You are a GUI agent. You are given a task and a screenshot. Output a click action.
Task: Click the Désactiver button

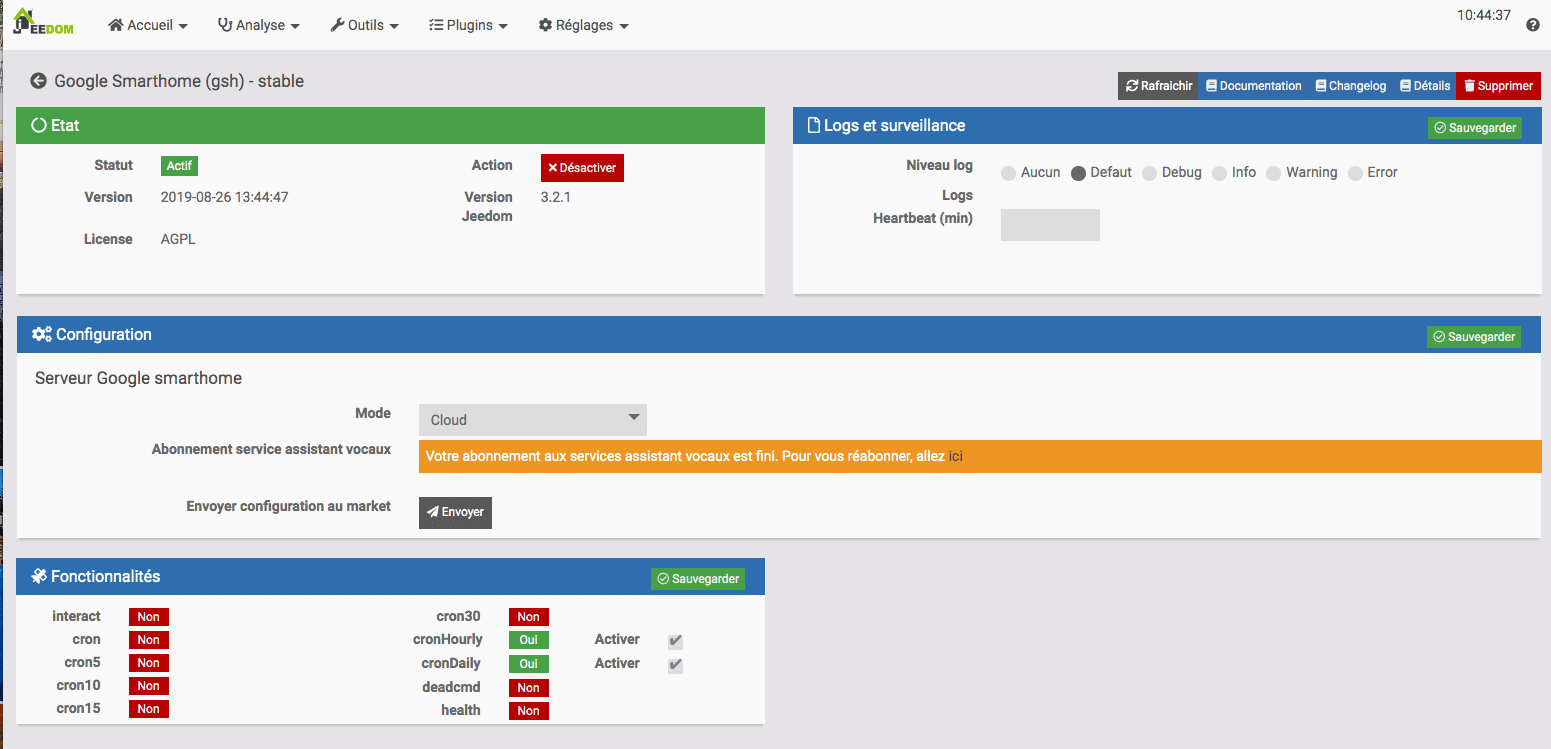[x=582, y=168]
